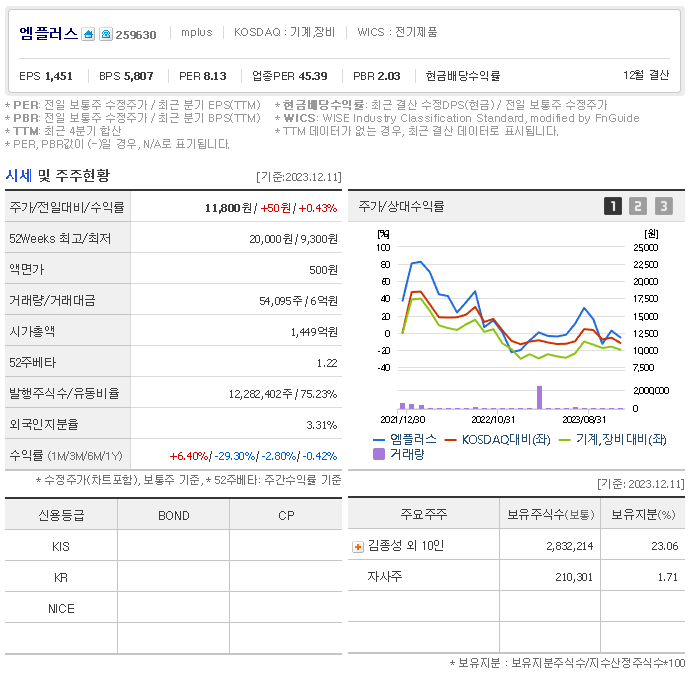Click the -29.30% three-month return
The width and height of the screenshot is (691, 676).
click(x=234, y=456)
